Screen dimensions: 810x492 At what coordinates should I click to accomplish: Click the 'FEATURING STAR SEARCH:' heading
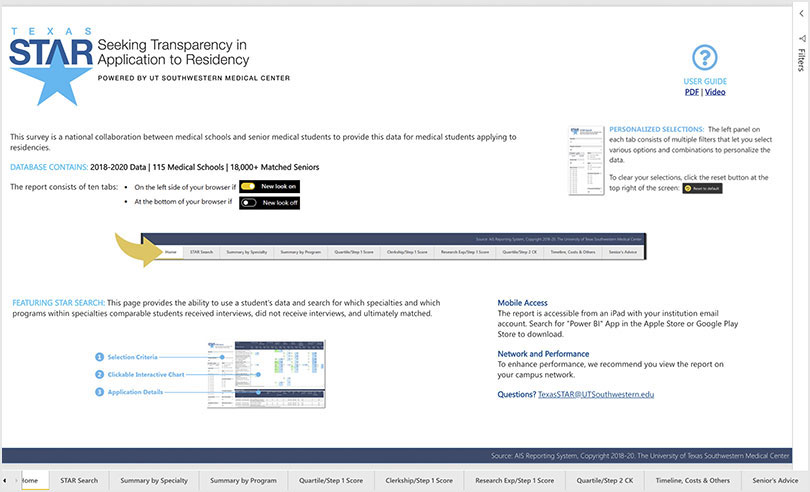pos(58,303)
